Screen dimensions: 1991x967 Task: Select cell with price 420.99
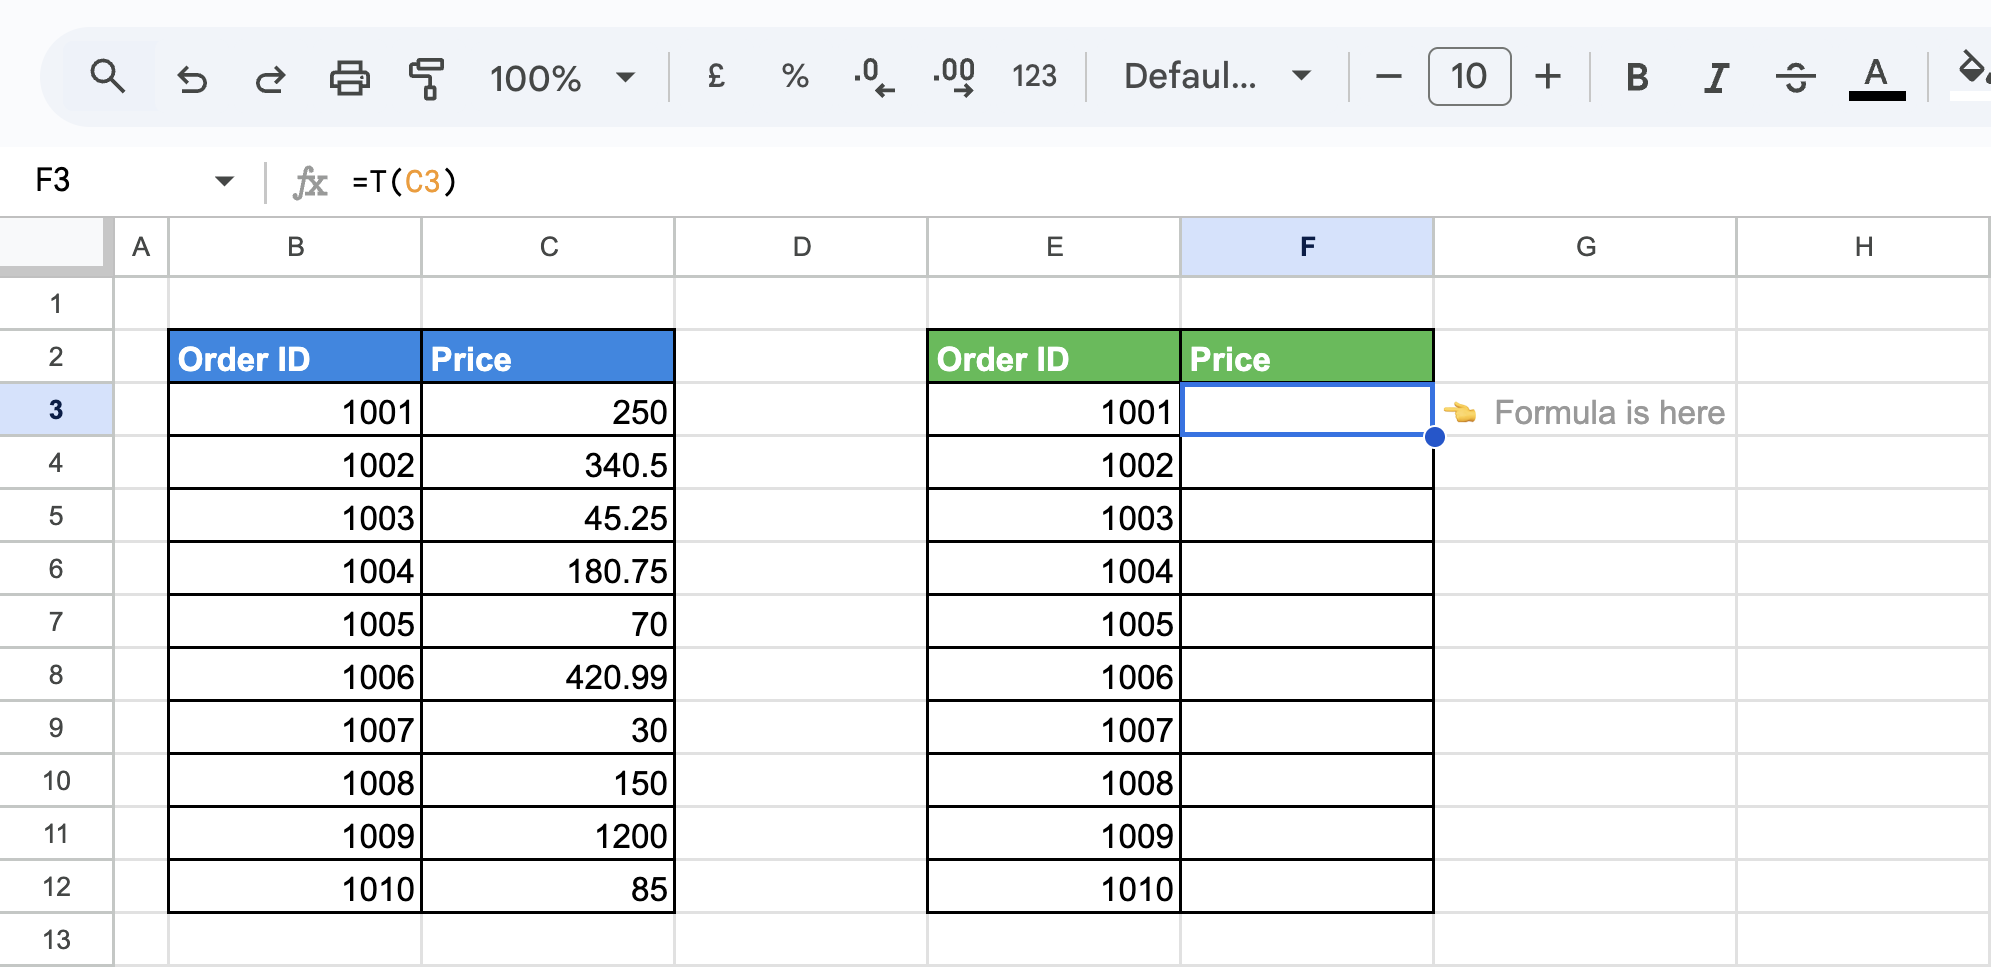click(x=548, y=675)
